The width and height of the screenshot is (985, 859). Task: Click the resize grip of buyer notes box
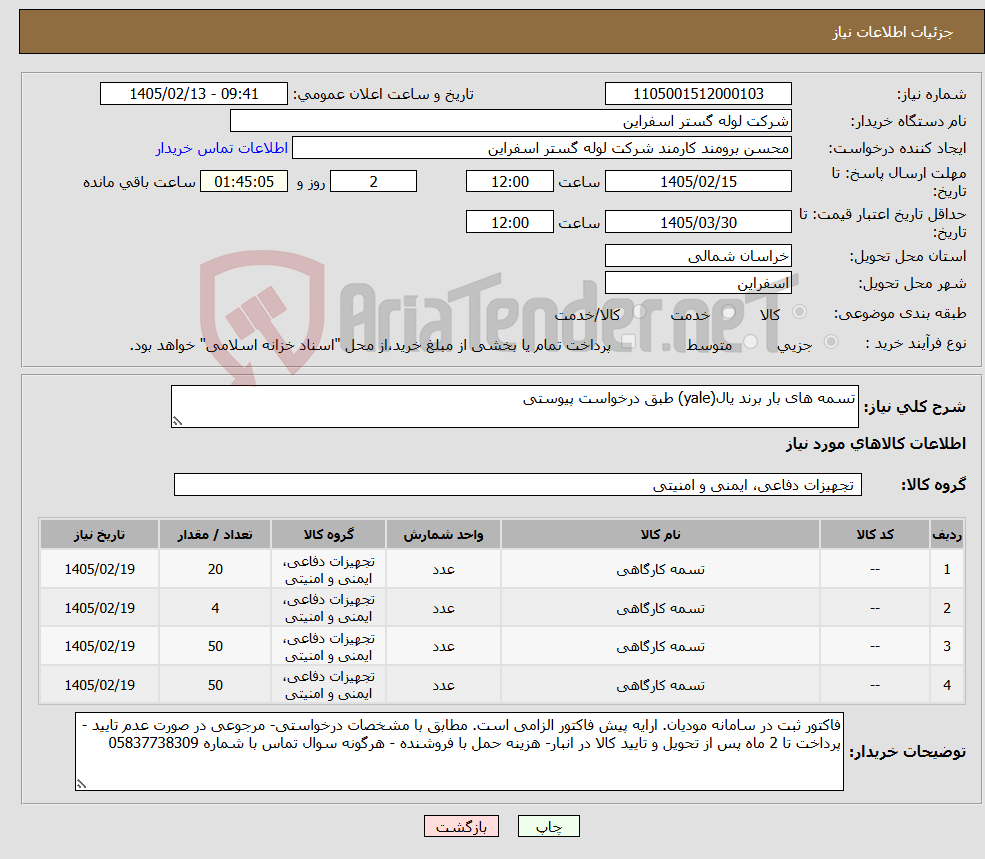pyautogui.click(x=81, y=784)
